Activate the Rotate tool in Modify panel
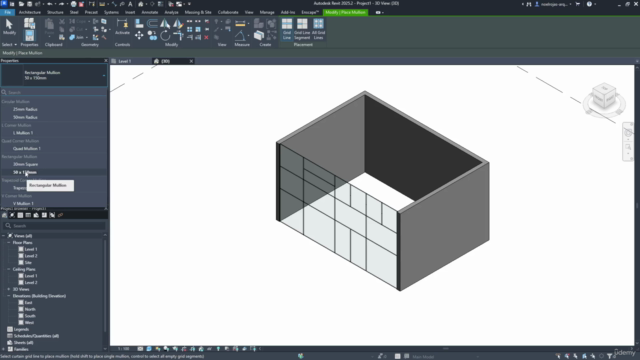 165,36
